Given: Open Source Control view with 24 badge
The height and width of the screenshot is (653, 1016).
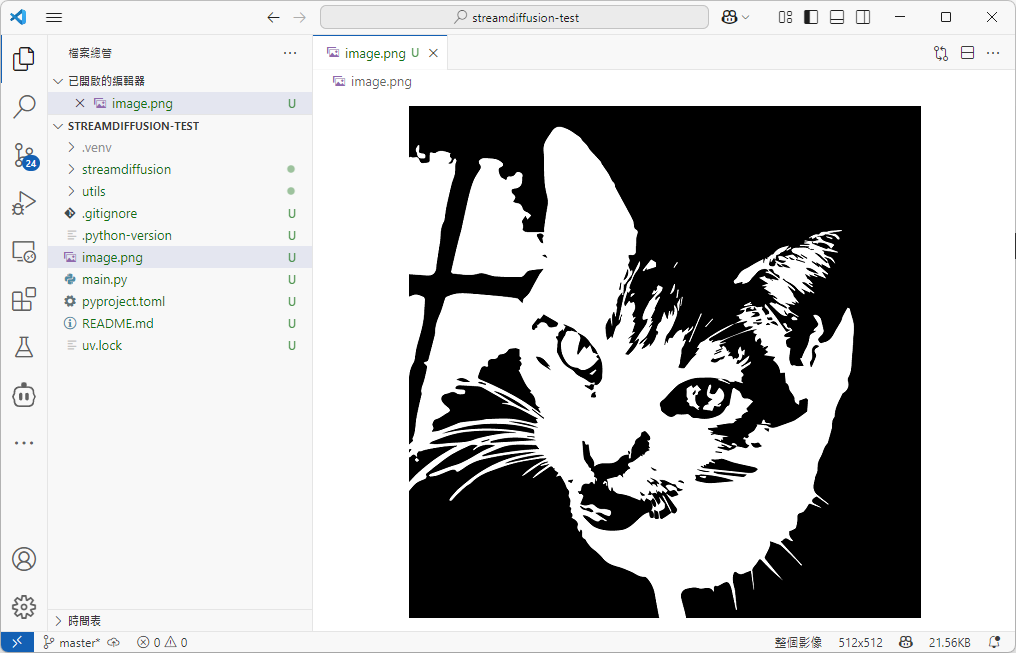Looking at the screenshot, I should pos(24,155).
